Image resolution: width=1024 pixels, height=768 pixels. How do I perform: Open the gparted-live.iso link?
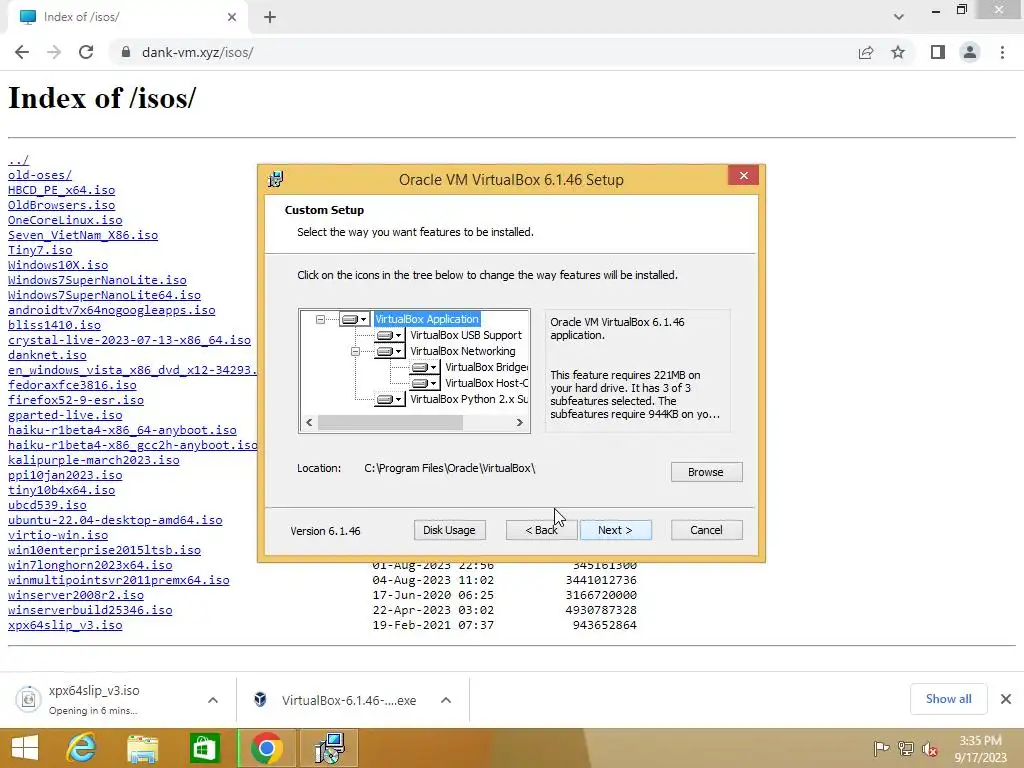pos(65,415)
